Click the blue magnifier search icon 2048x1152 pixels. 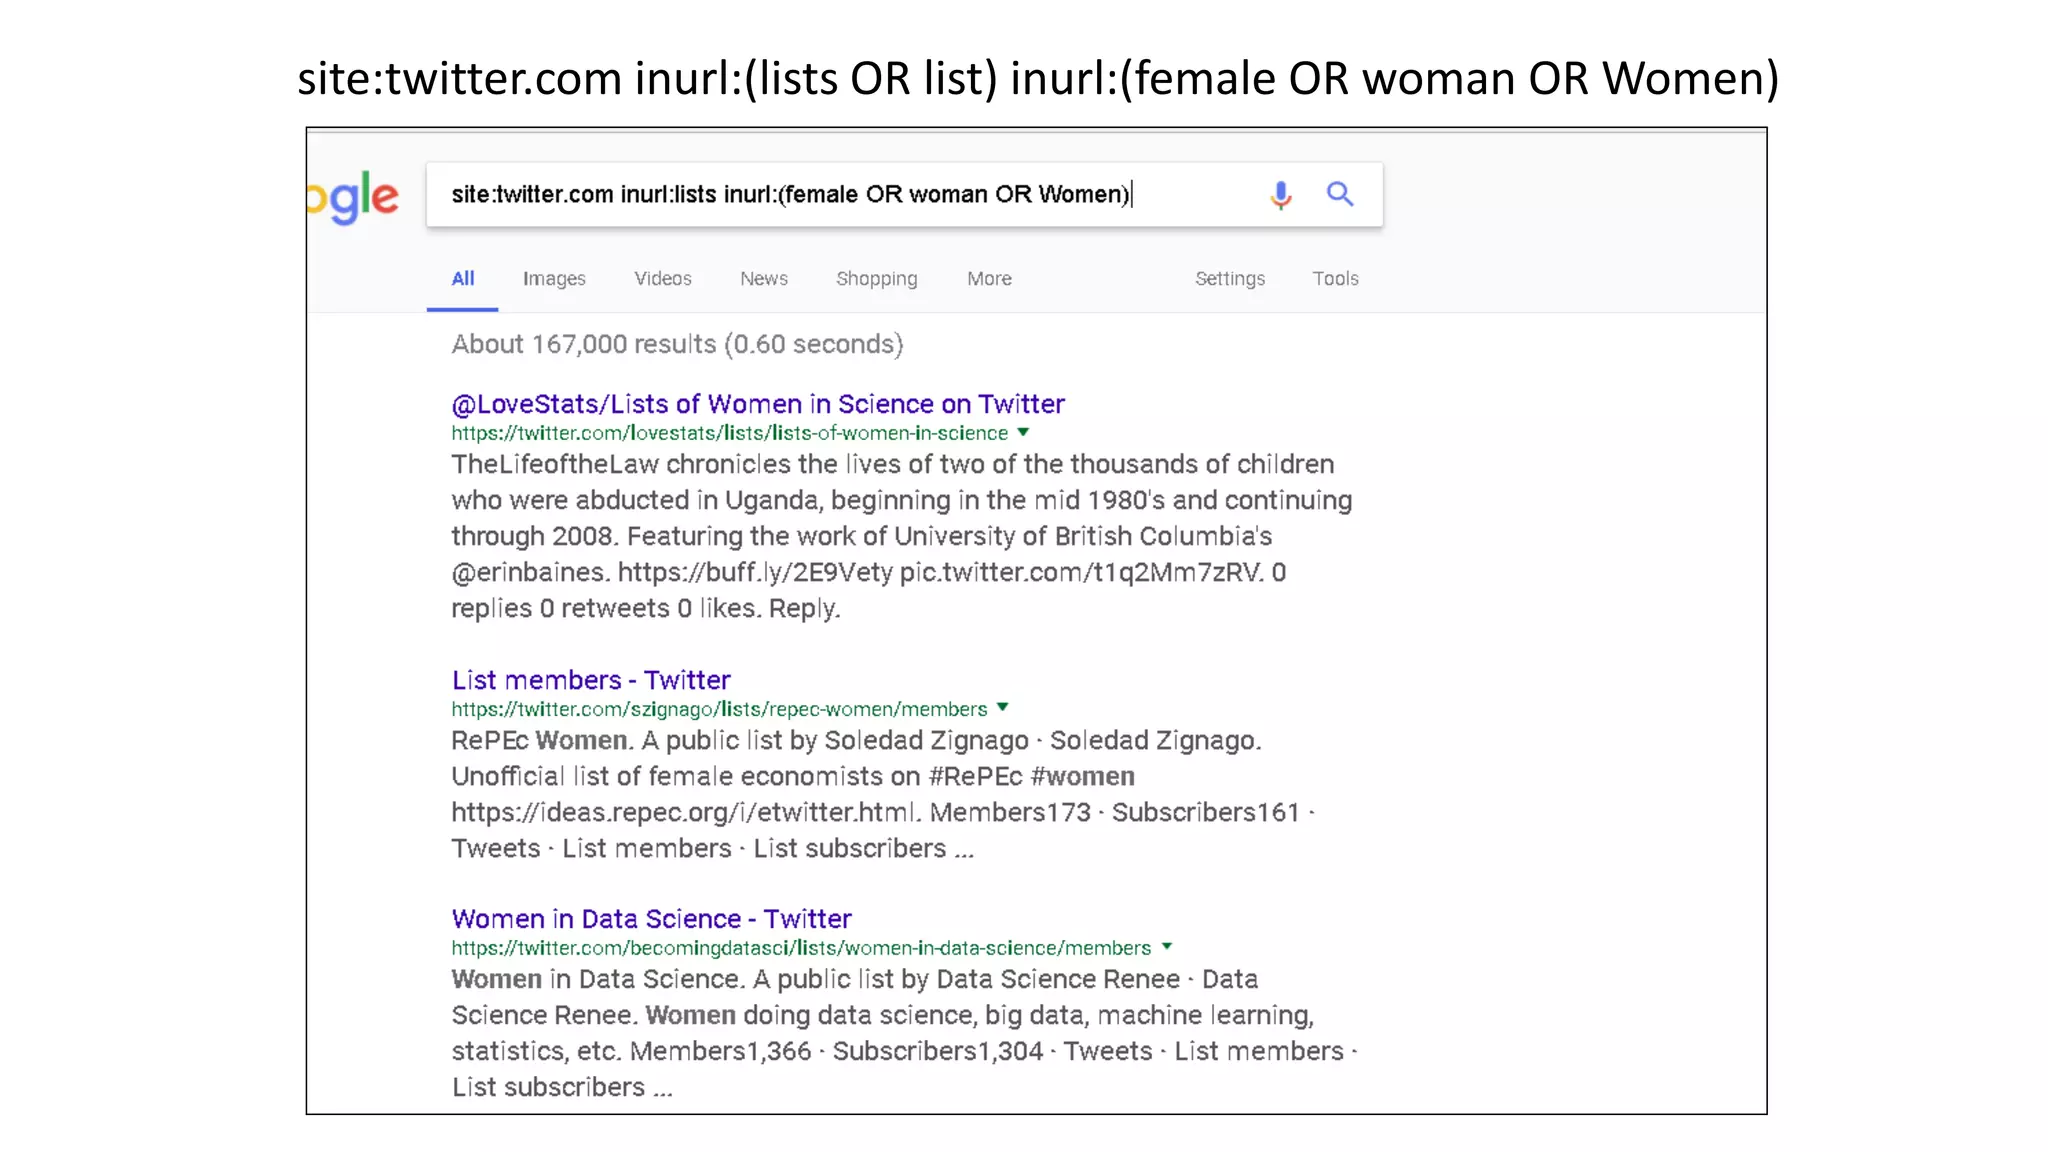coord(1340,194)
